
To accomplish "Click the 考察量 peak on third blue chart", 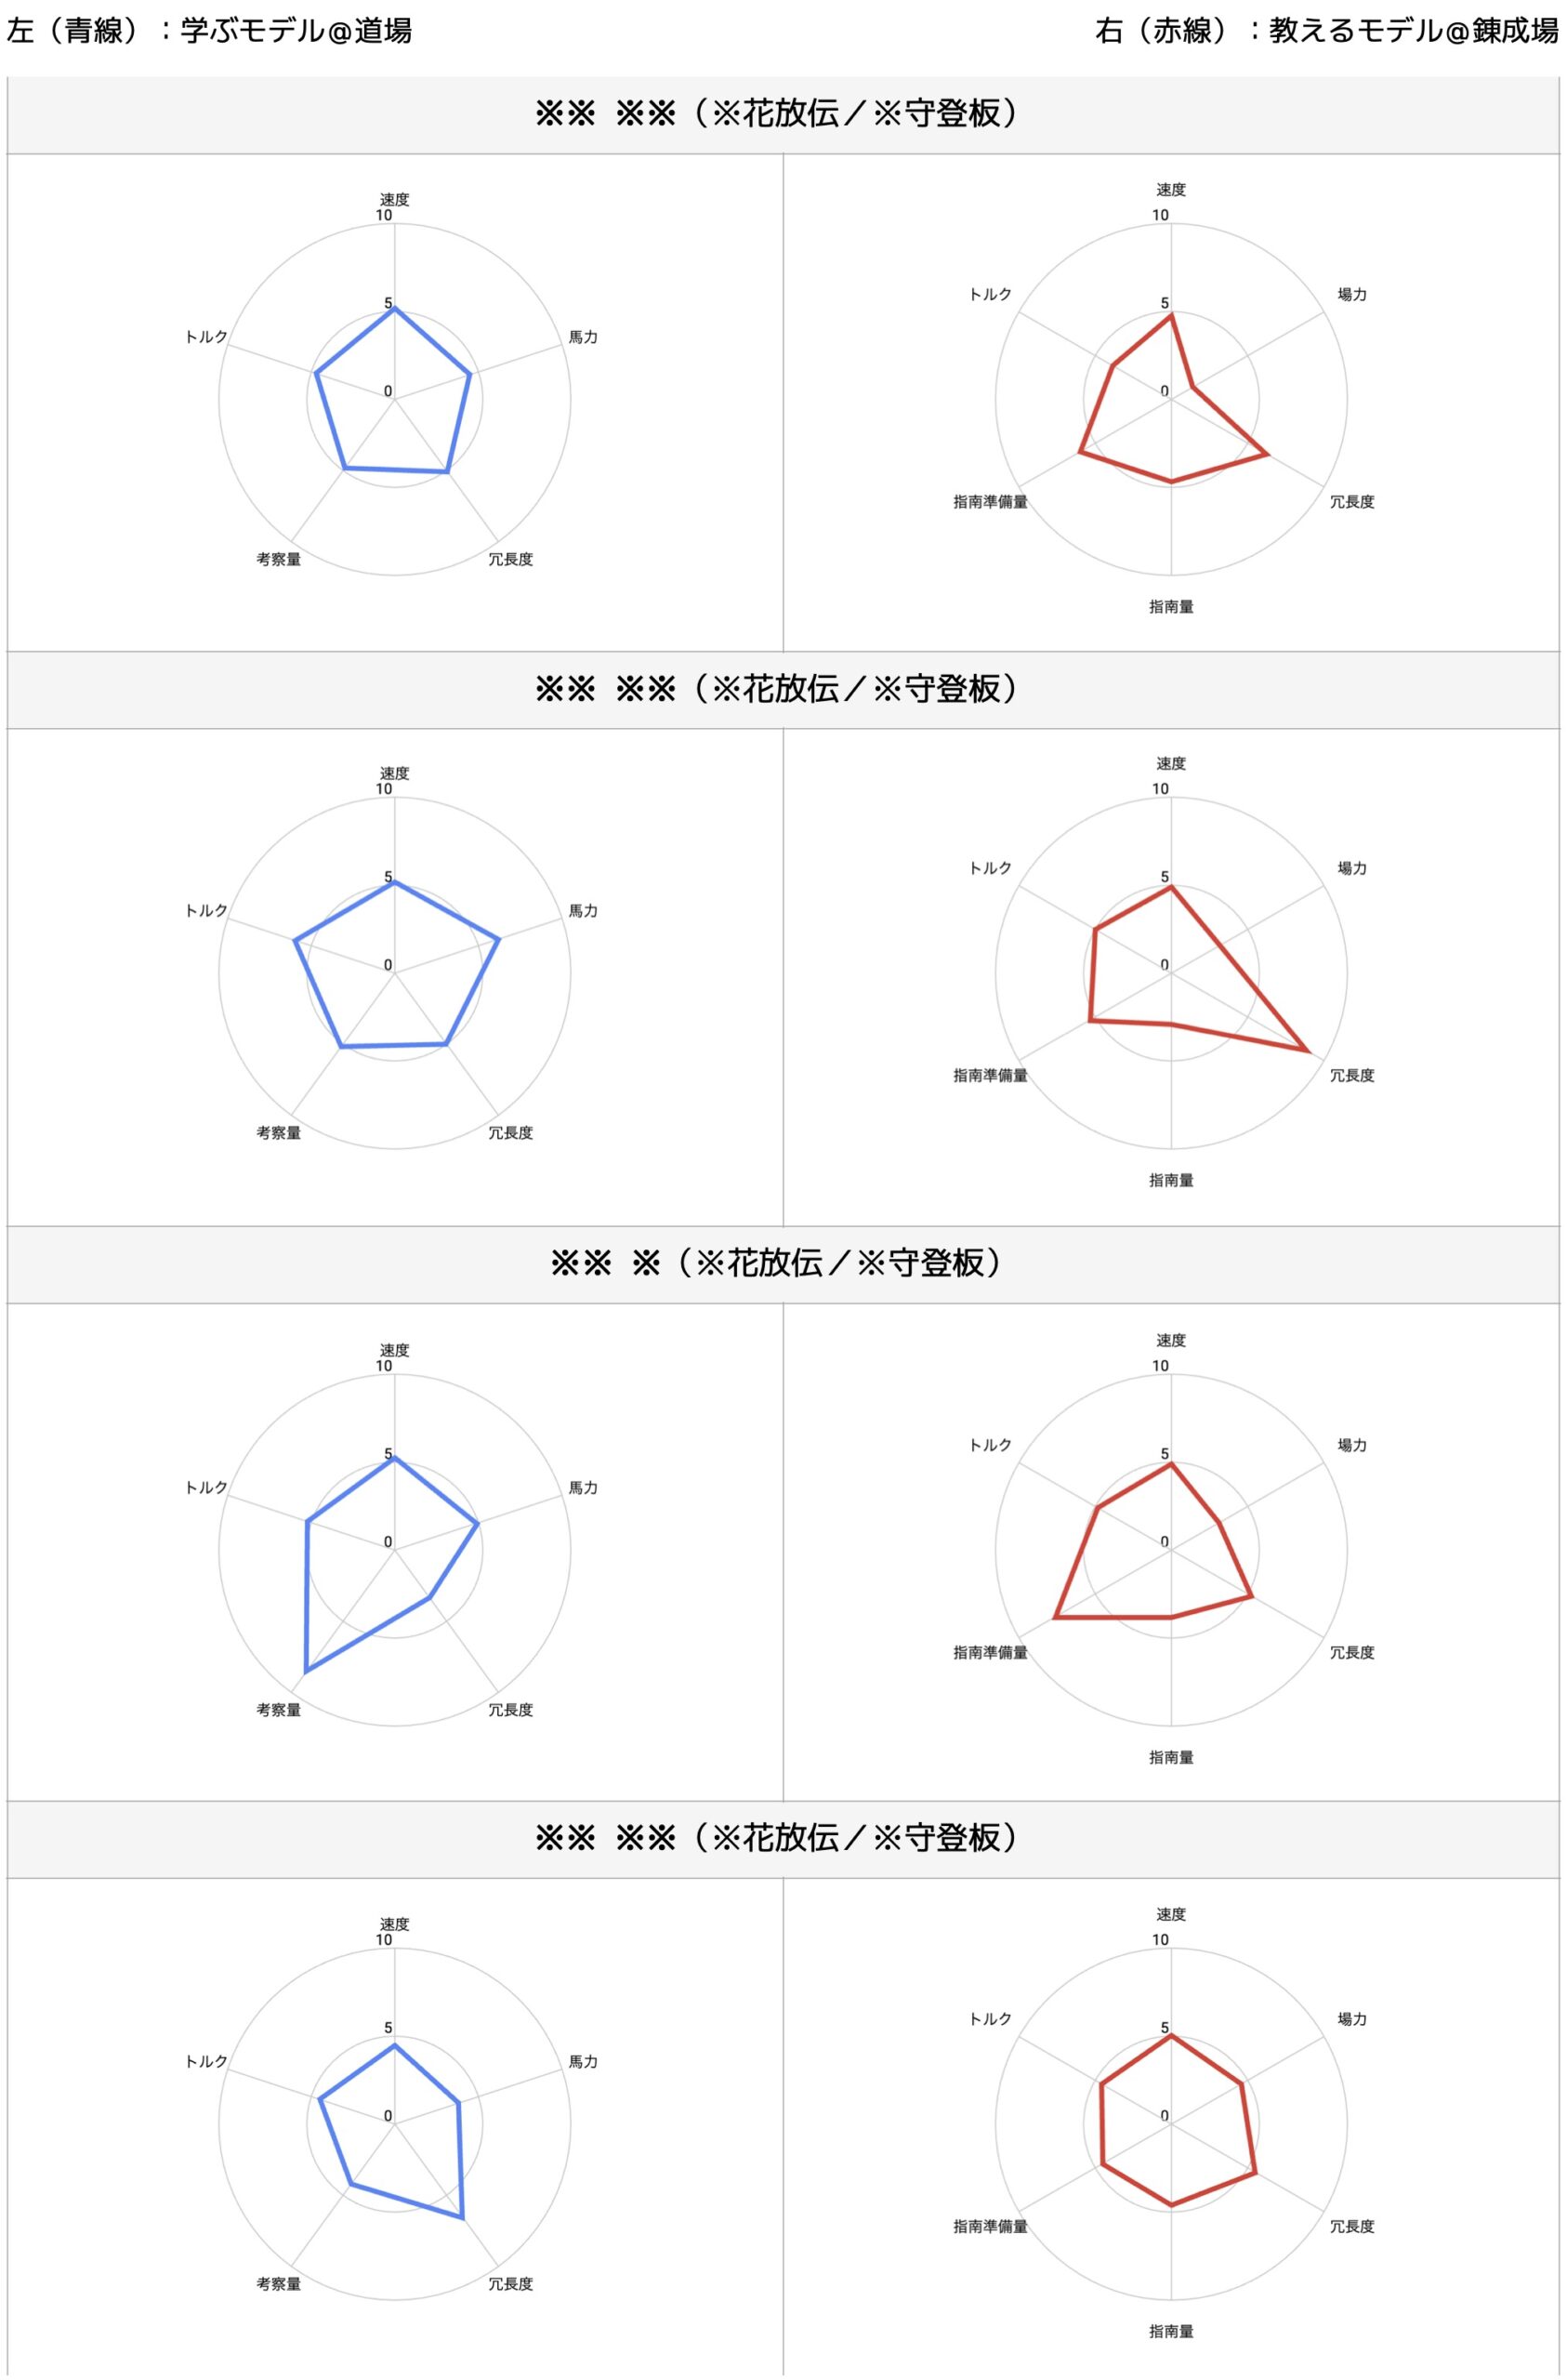I will tap(305, 1671).
